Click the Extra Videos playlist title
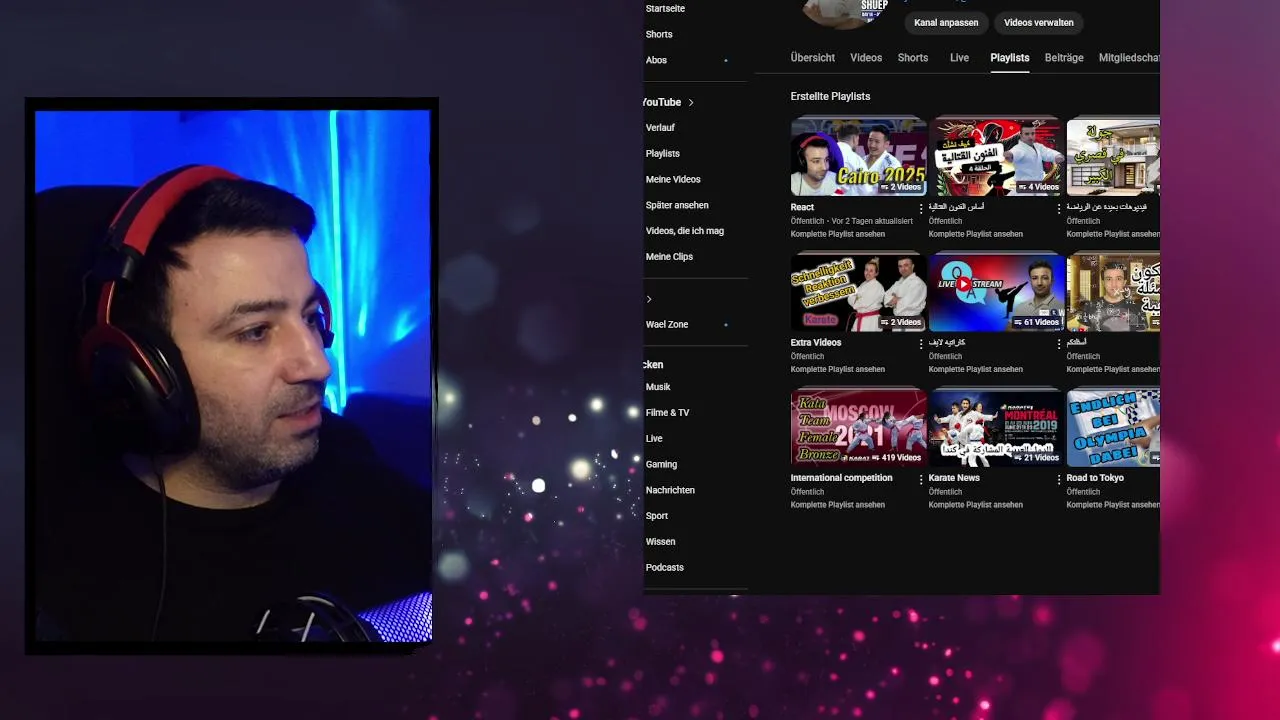Viewport: 1280px width, 720px height. click(x=816, y=343)
